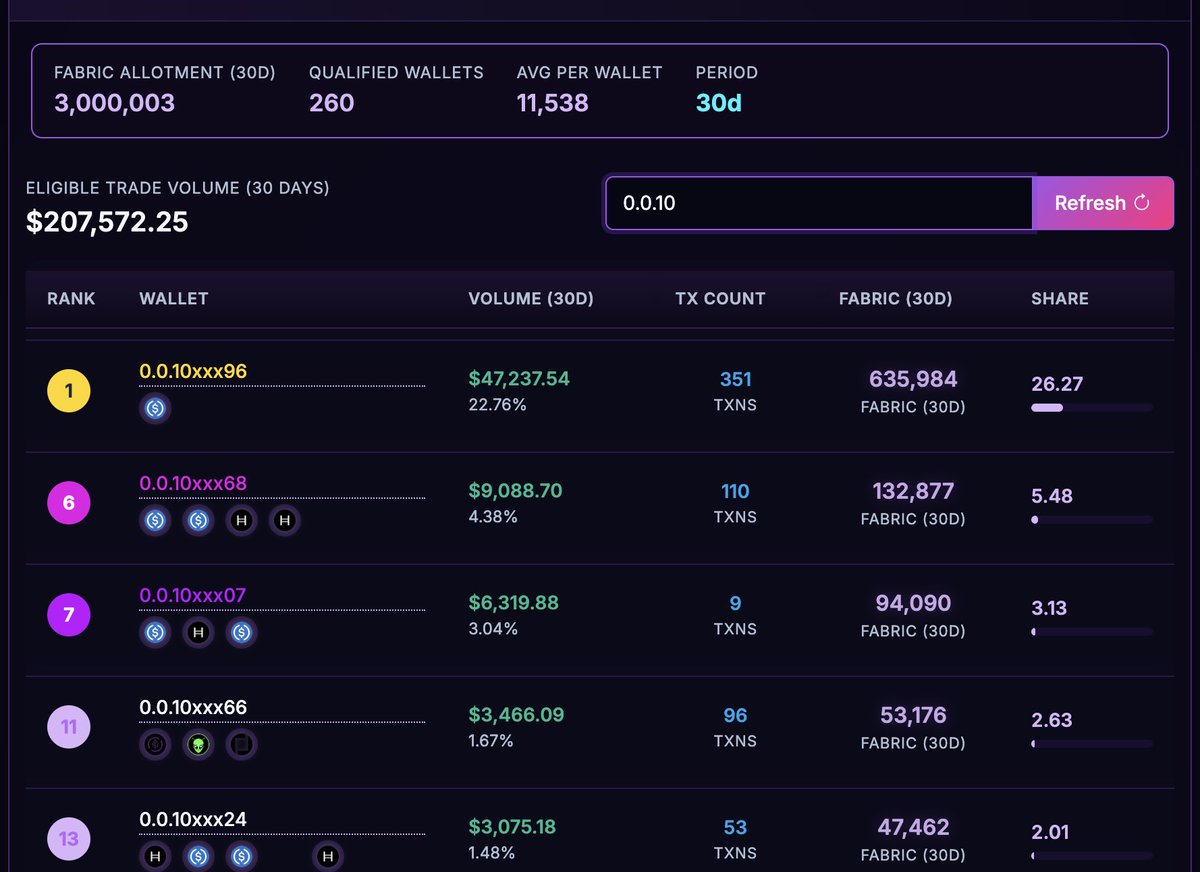Sort by the WALLET column header
The height and width of the screenshot is (872, 1200).
click(174, 298)
